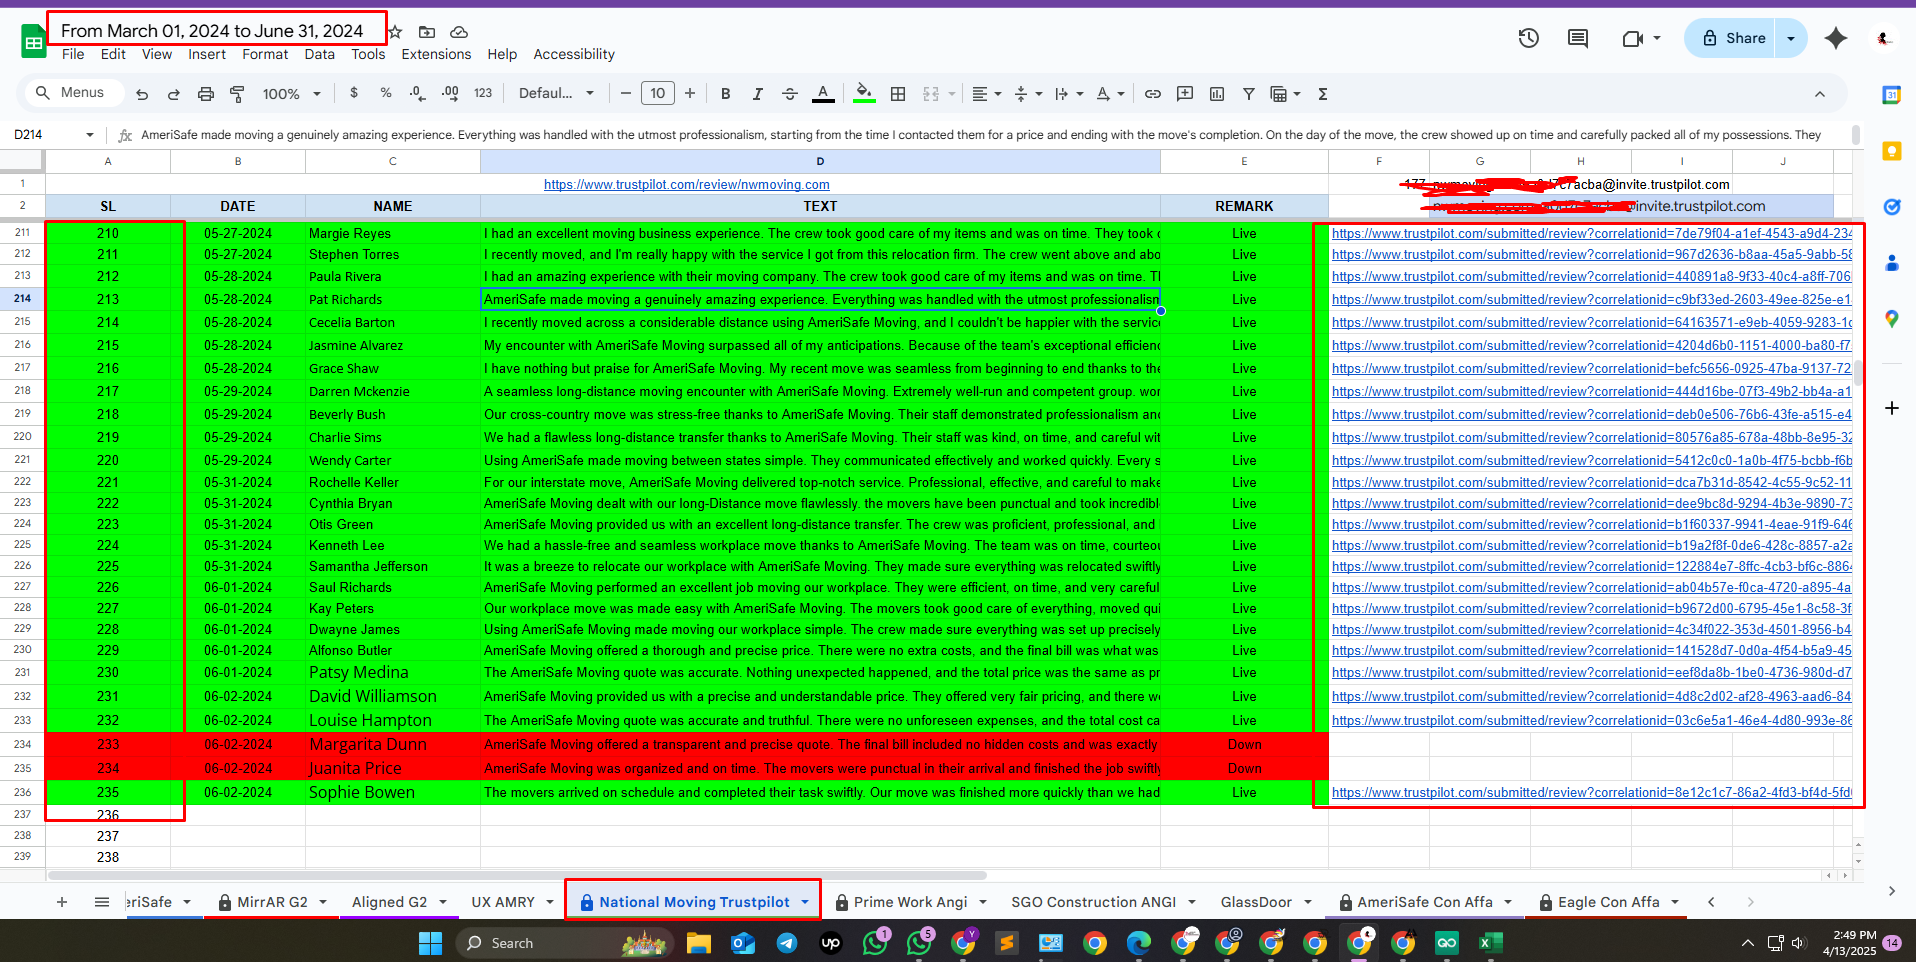The image size is (1916, 962).
Task: Hide the menus with collapse chevron
Action: click(1820, 94)
